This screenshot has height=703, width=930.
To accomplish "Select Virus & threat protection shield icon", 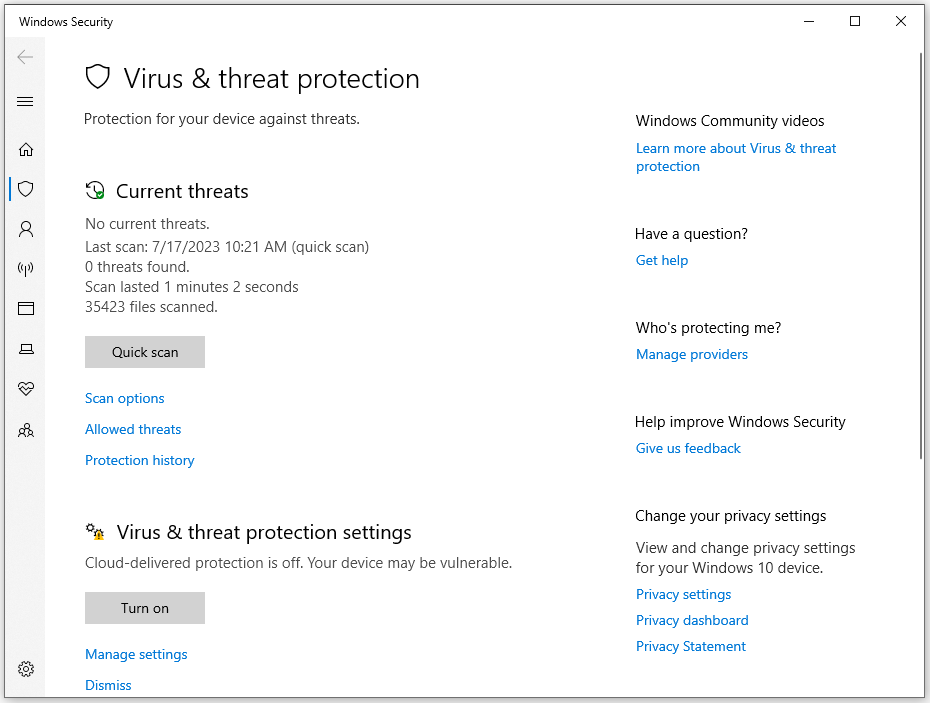I will (x=26, y=189).
